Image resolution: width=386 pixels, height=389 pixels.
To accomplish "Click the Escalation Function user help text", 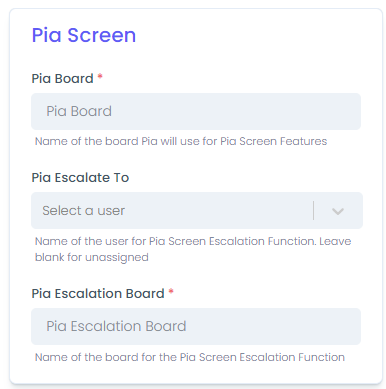I will point(193,241).
